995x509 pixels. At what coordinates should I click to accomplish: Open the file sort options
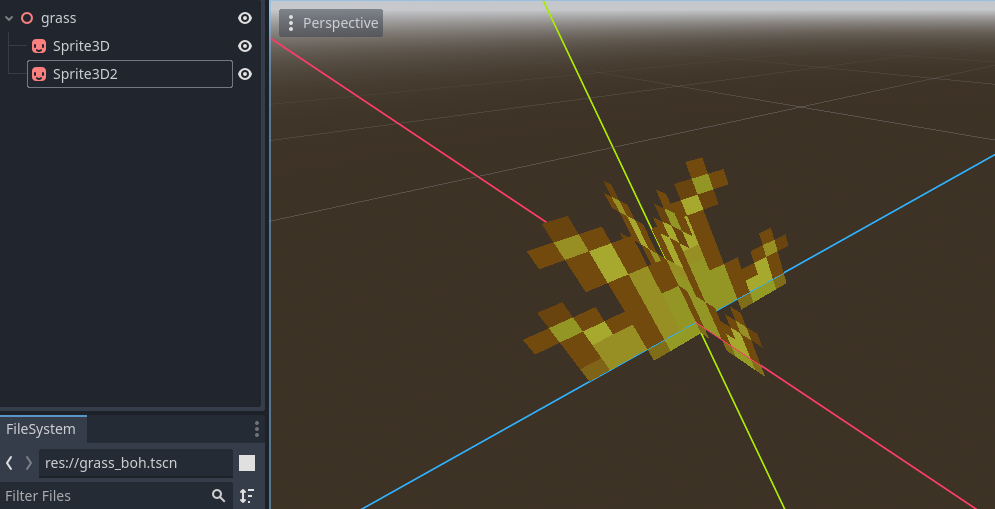pos(247,496)
